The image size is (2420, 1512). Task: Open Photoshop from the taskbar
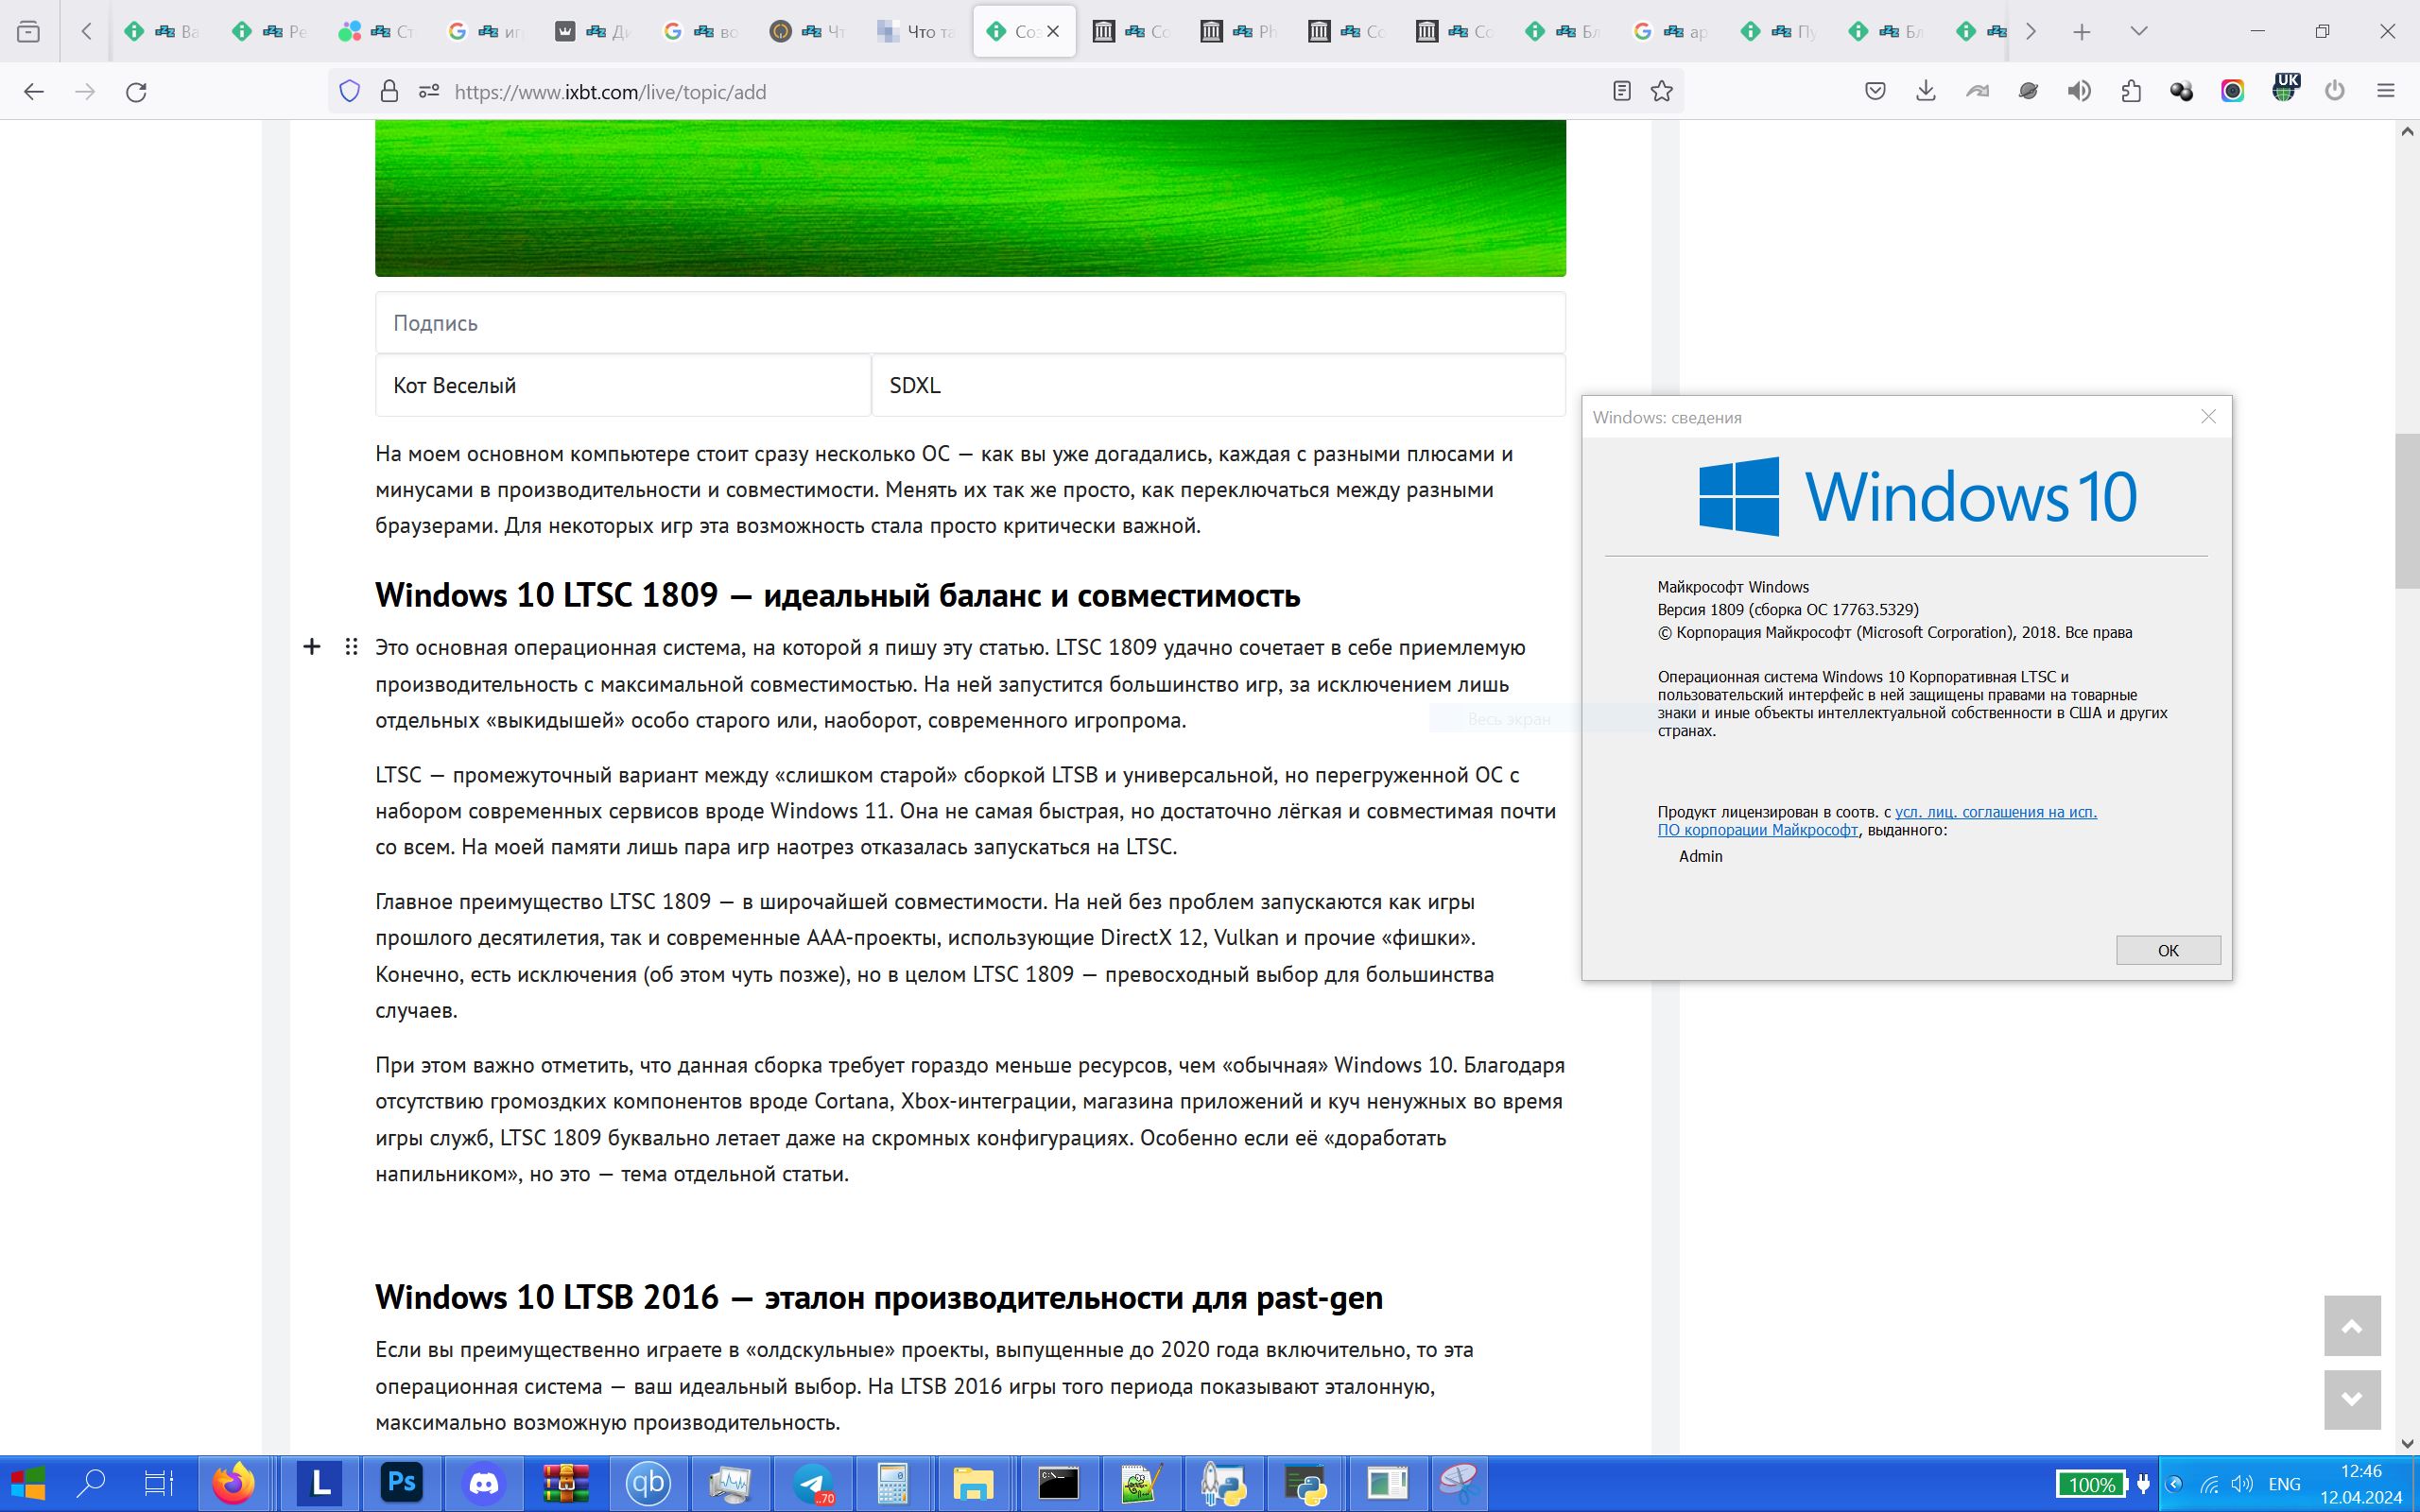tap(402, 1483)
